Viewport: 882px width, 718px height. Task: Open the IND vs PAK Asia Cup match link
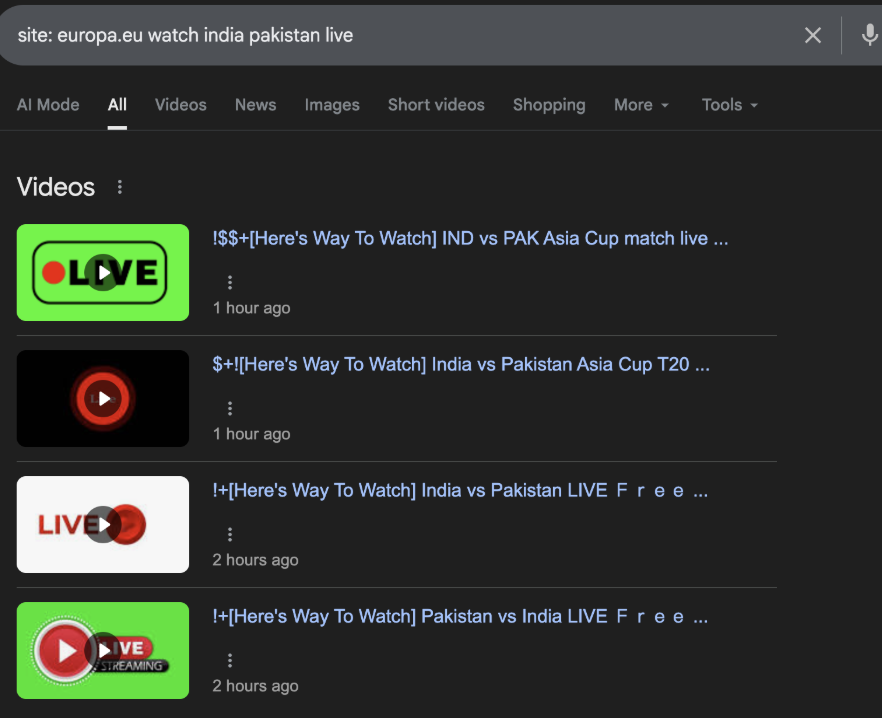470,238
